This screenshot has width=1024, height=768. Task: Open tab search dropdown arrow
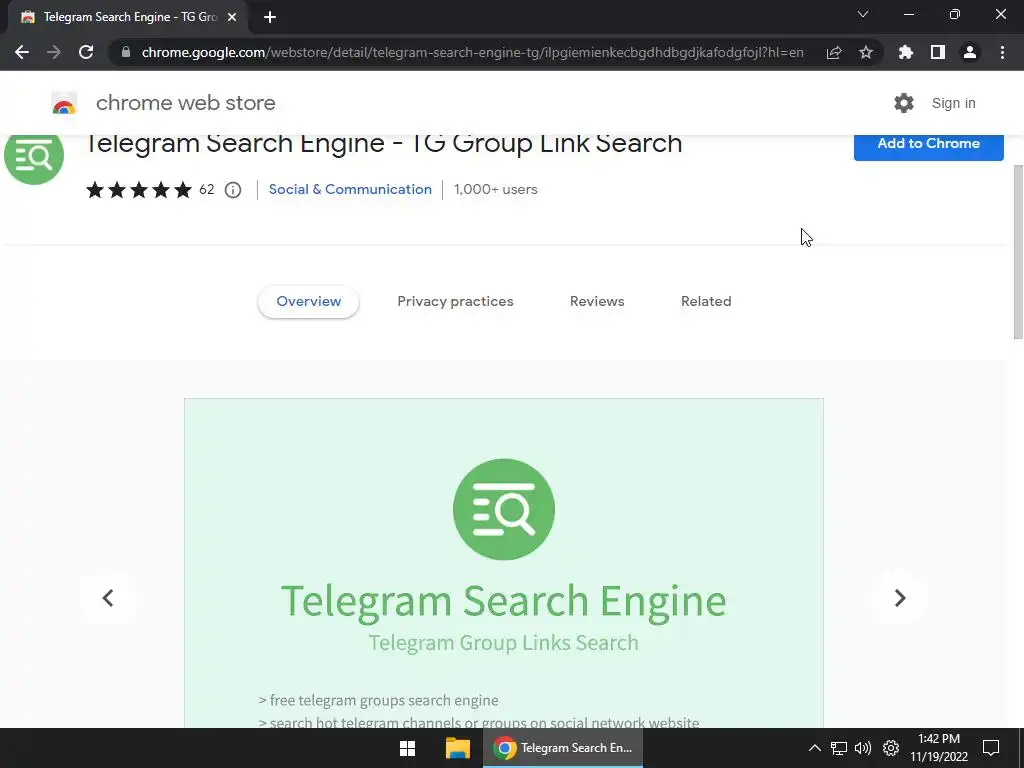tap(863, 14)
